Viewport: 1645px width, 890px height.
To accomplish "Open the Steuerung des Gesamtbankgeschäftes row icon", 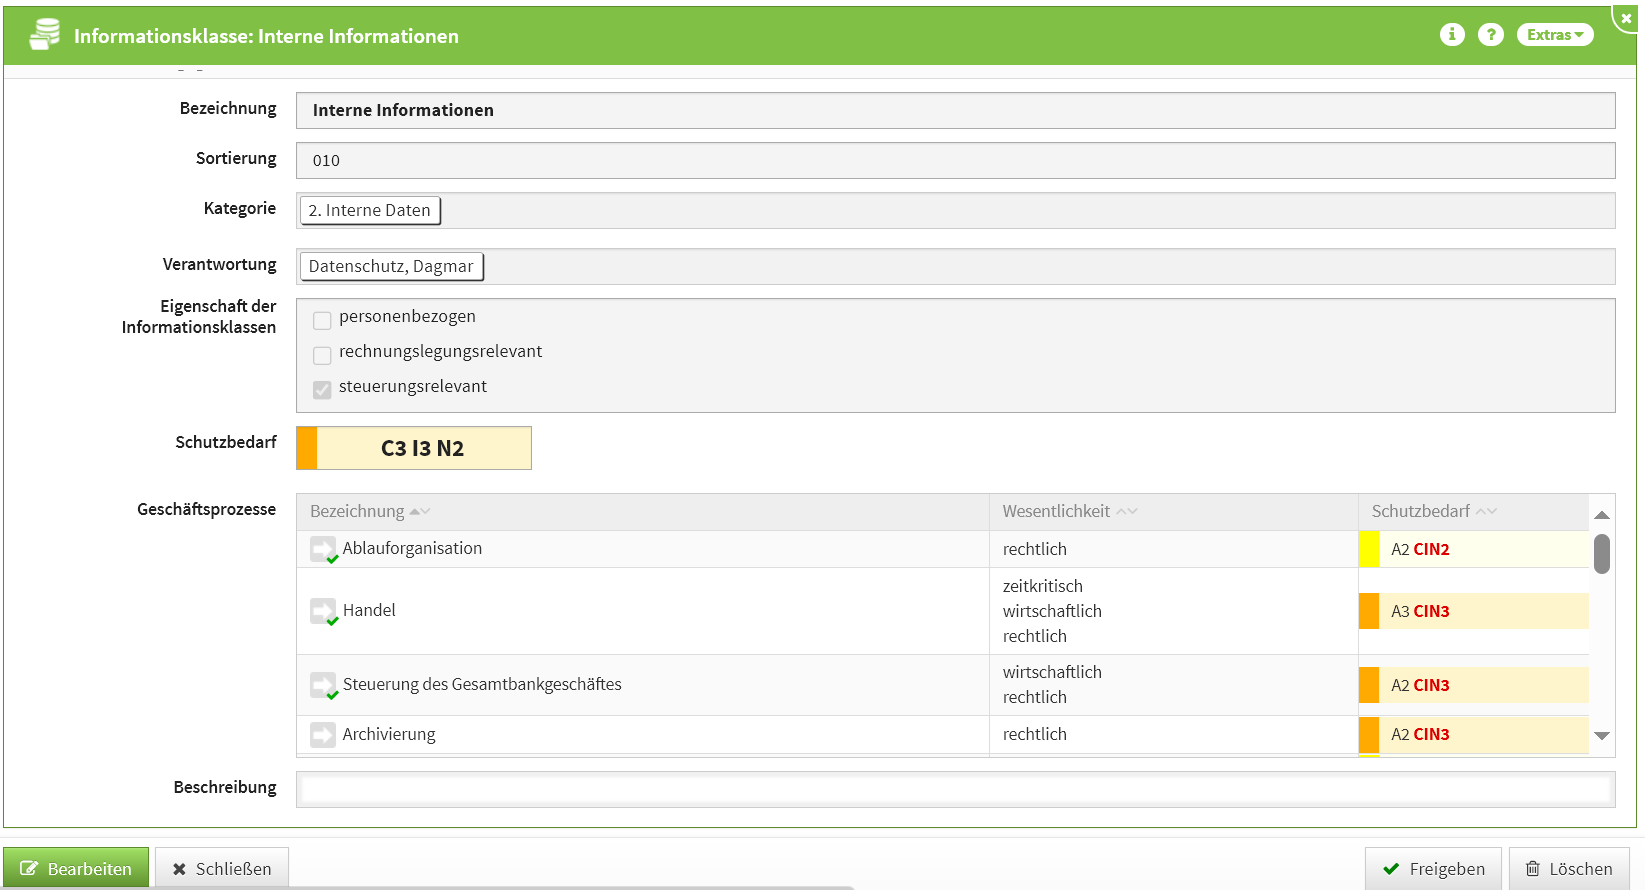I will [323, 685].
